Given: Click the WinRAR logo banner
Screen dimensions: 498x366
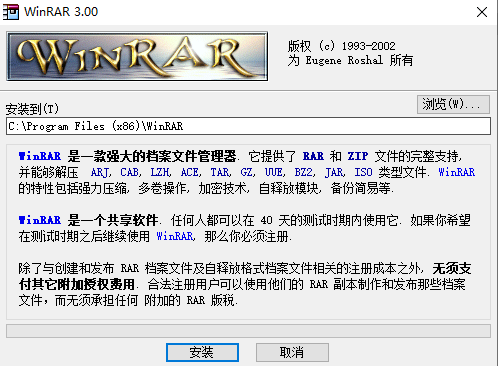Looking at the screenshot, I should click(137, 56).
